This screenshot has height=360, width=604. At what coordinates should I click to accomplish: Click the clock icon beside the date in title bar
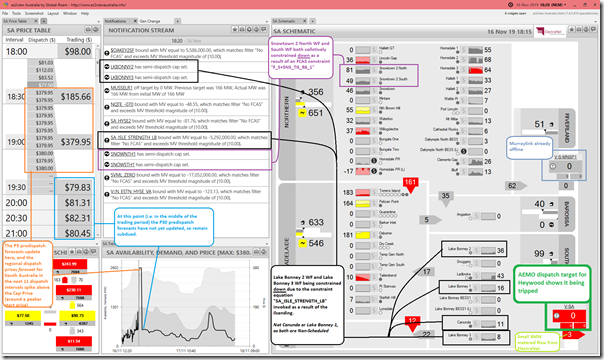tap(510, 5)
